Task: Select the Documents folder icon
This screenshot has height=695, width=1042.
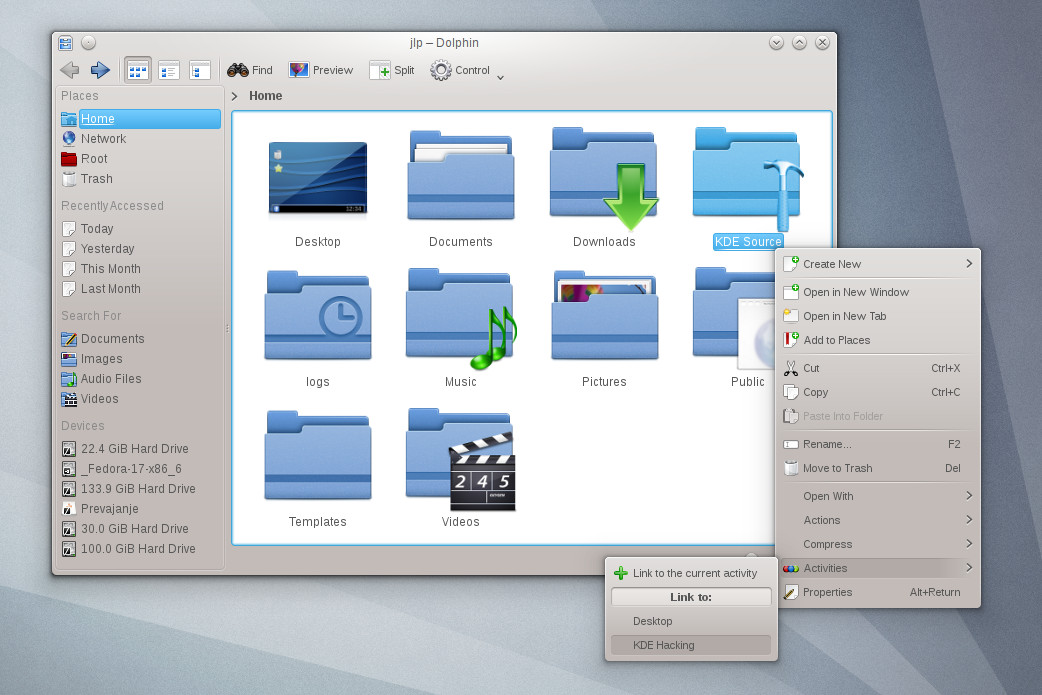Action: (461, 175)
